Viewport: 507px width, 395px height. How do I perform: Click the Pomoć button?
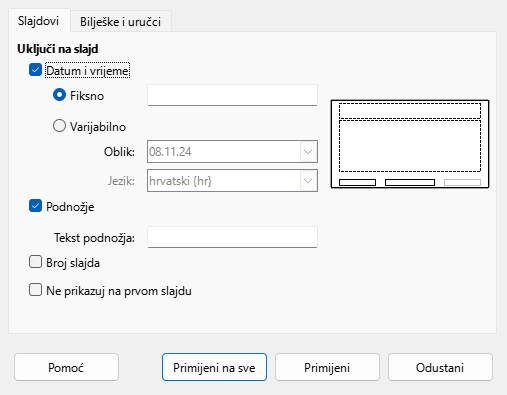tap(66, 367)
